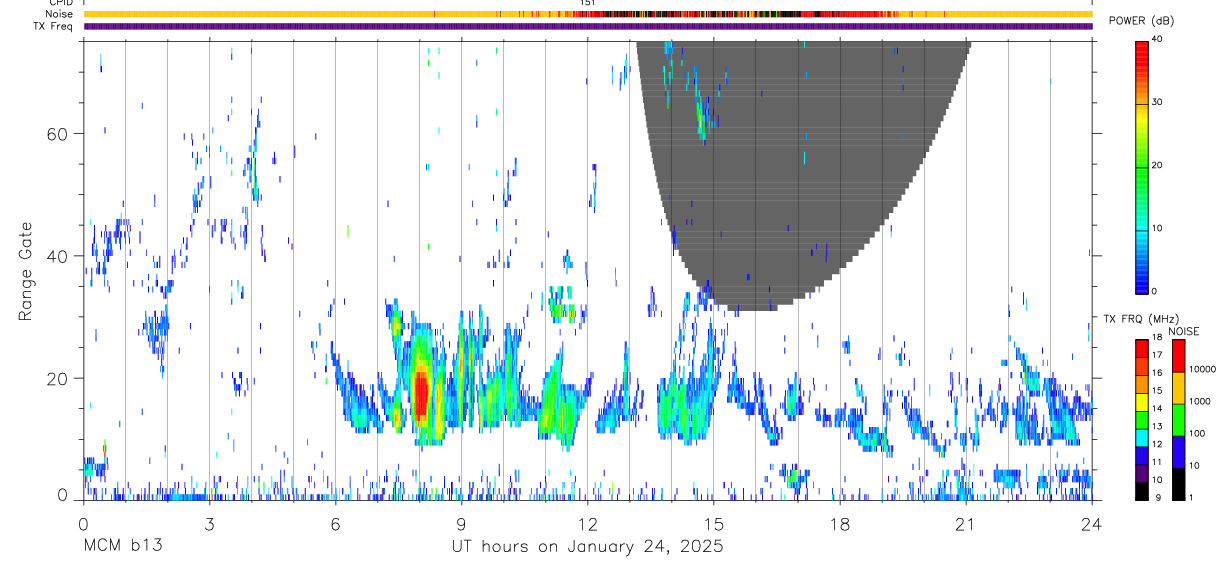Click the x-axis tick label '6'
The image size is (1228, 567).
335,523
